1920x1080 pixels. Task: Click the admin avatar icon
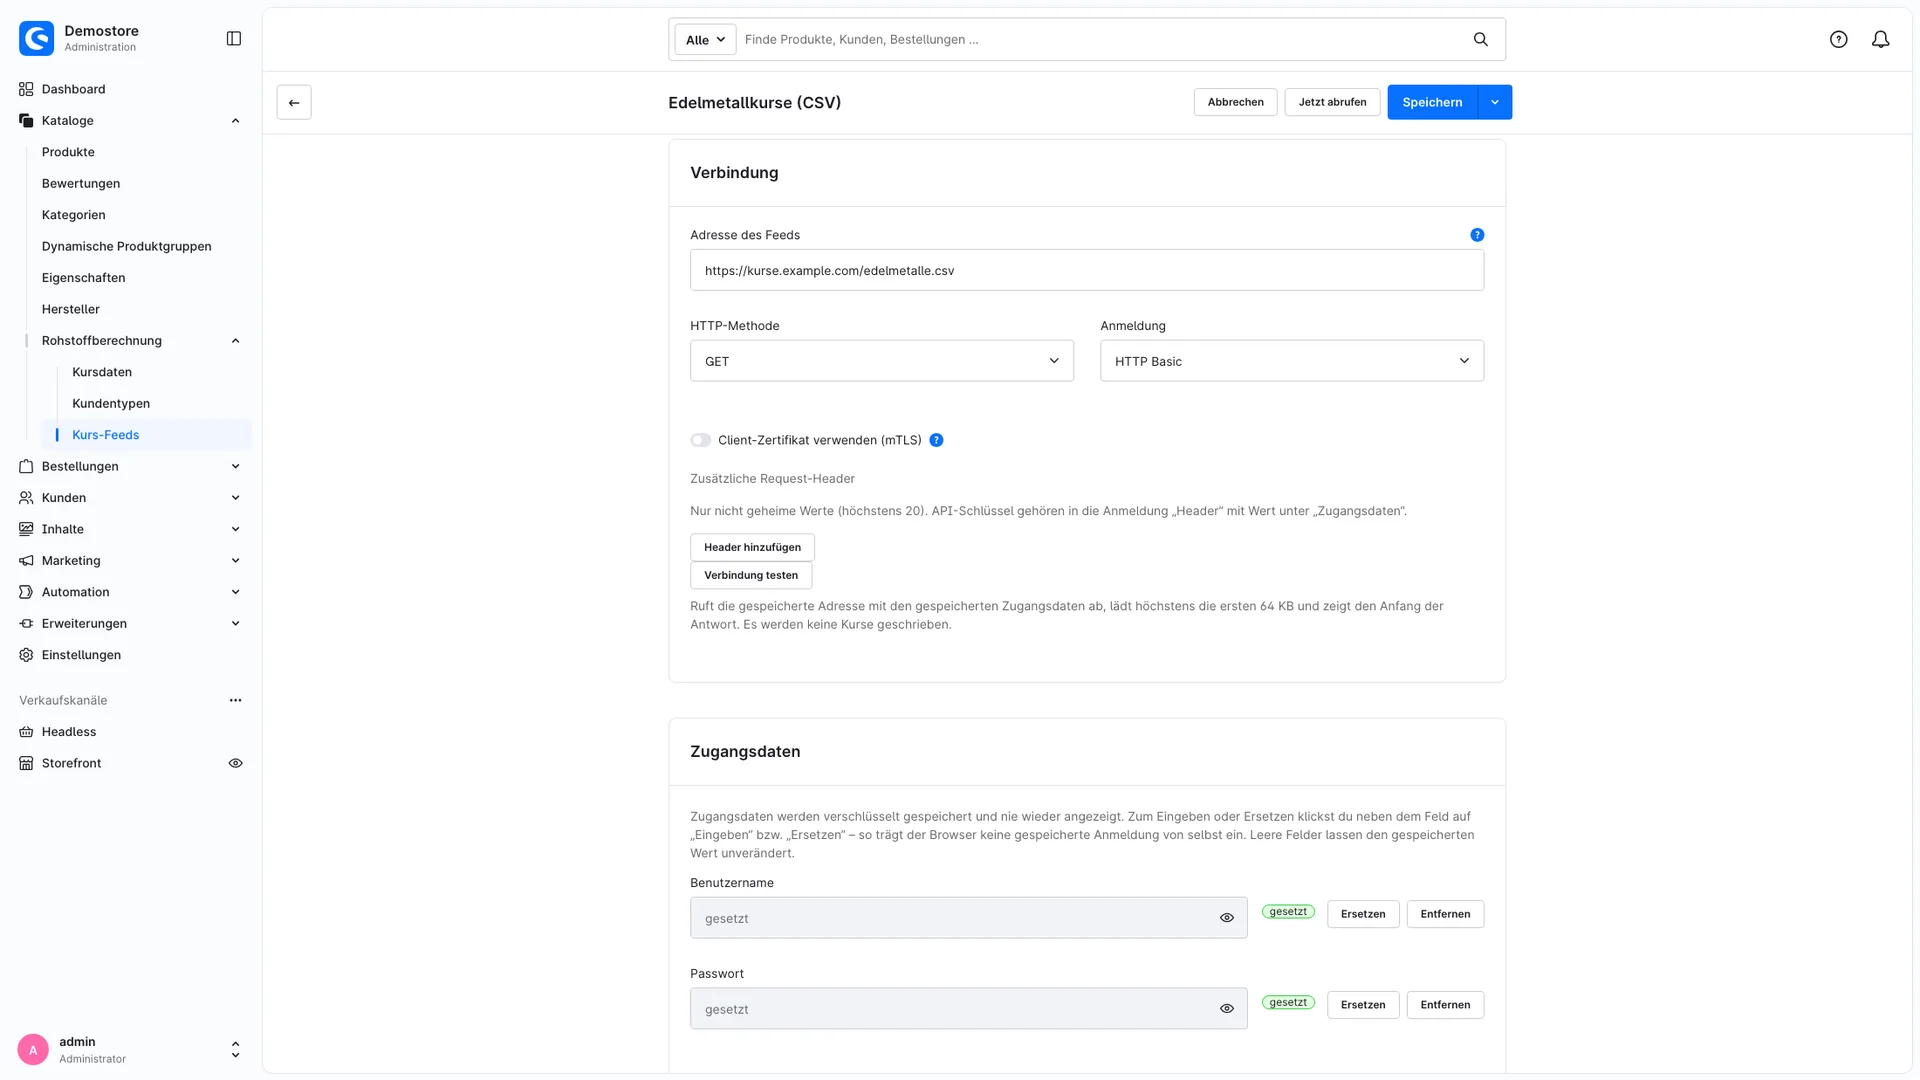pos(33,1050)
